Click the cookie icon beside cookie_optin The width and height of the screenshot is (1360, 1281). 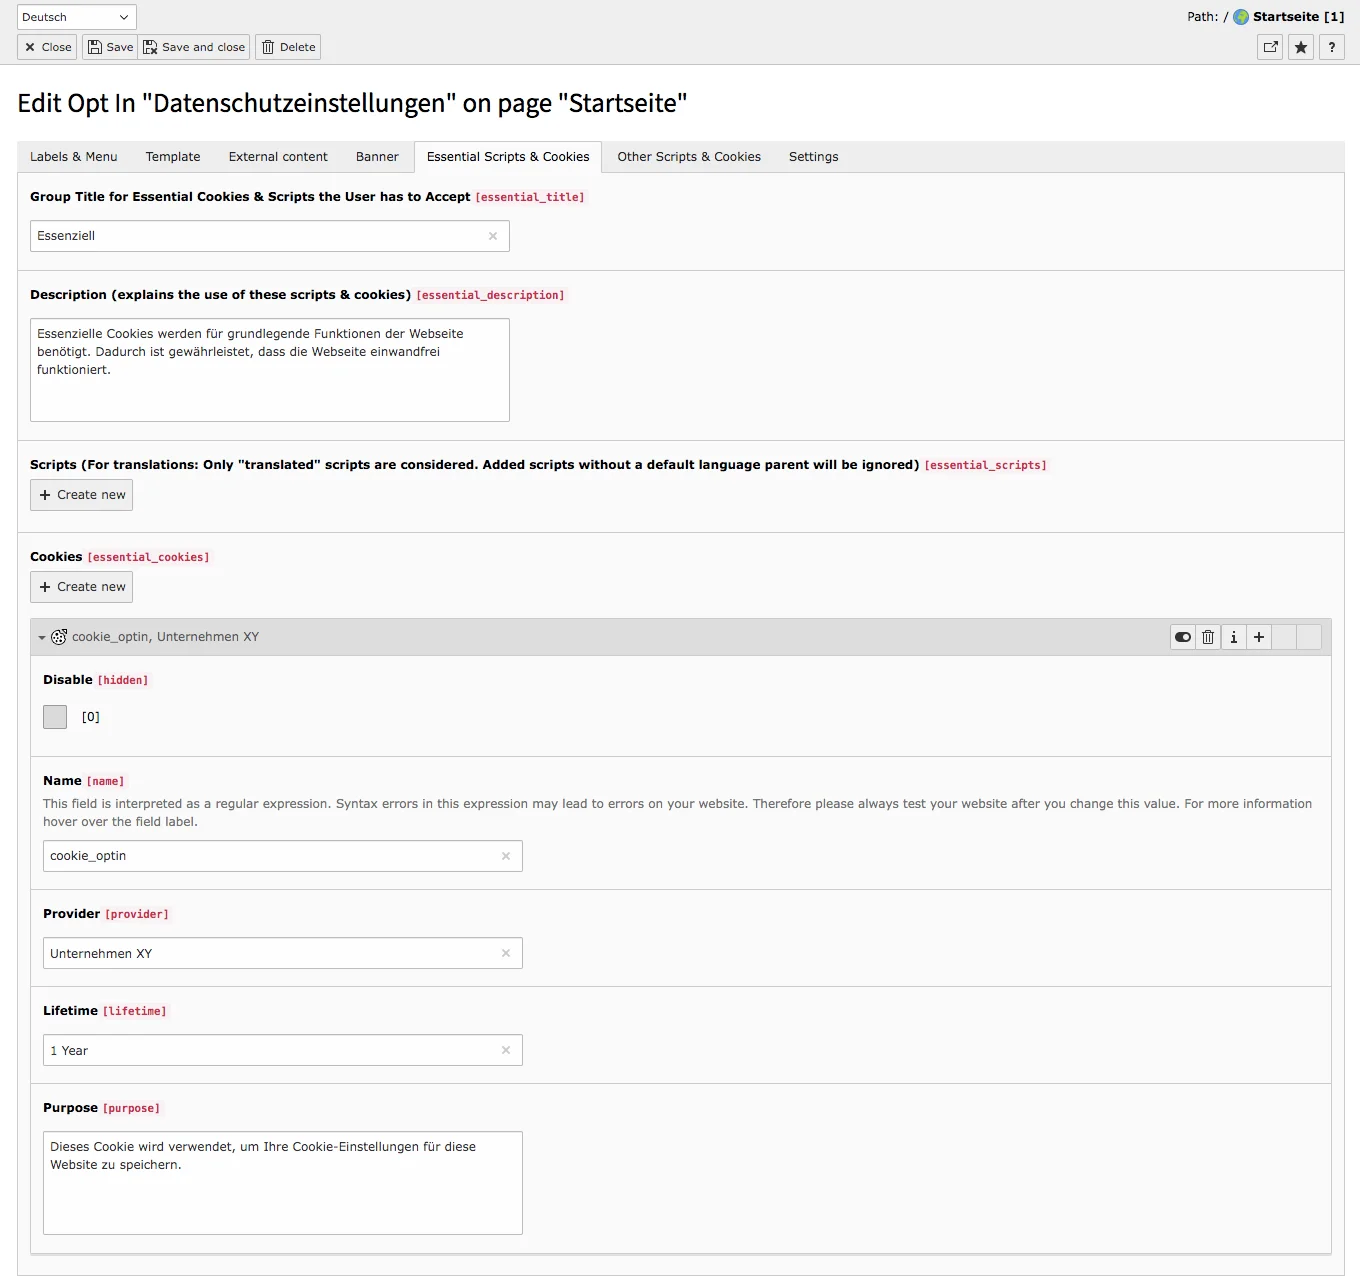click(60, 637)
